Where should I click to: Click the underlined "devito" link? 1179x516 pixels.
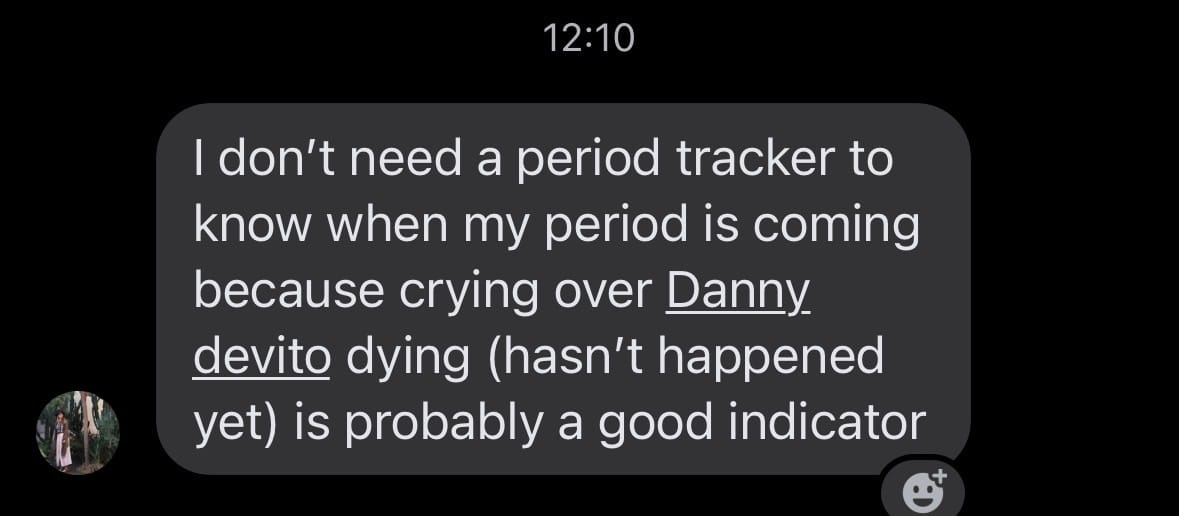pyautogui.click(x=261, y=357)
